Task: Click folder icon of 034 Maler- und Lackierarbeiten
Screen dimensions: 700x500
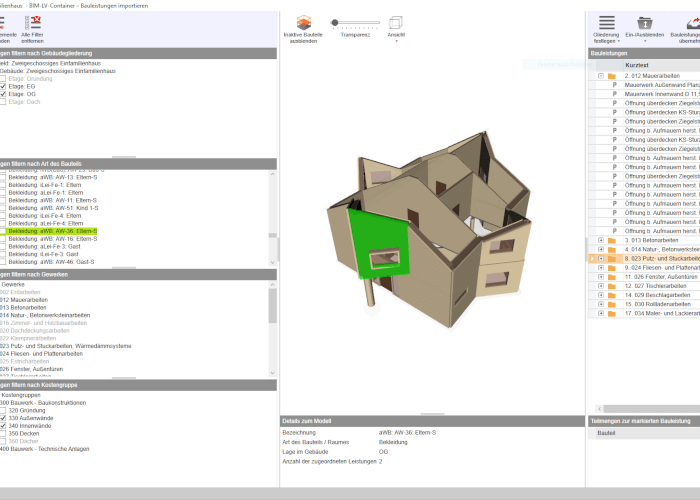Action: (x=612, y=314)
